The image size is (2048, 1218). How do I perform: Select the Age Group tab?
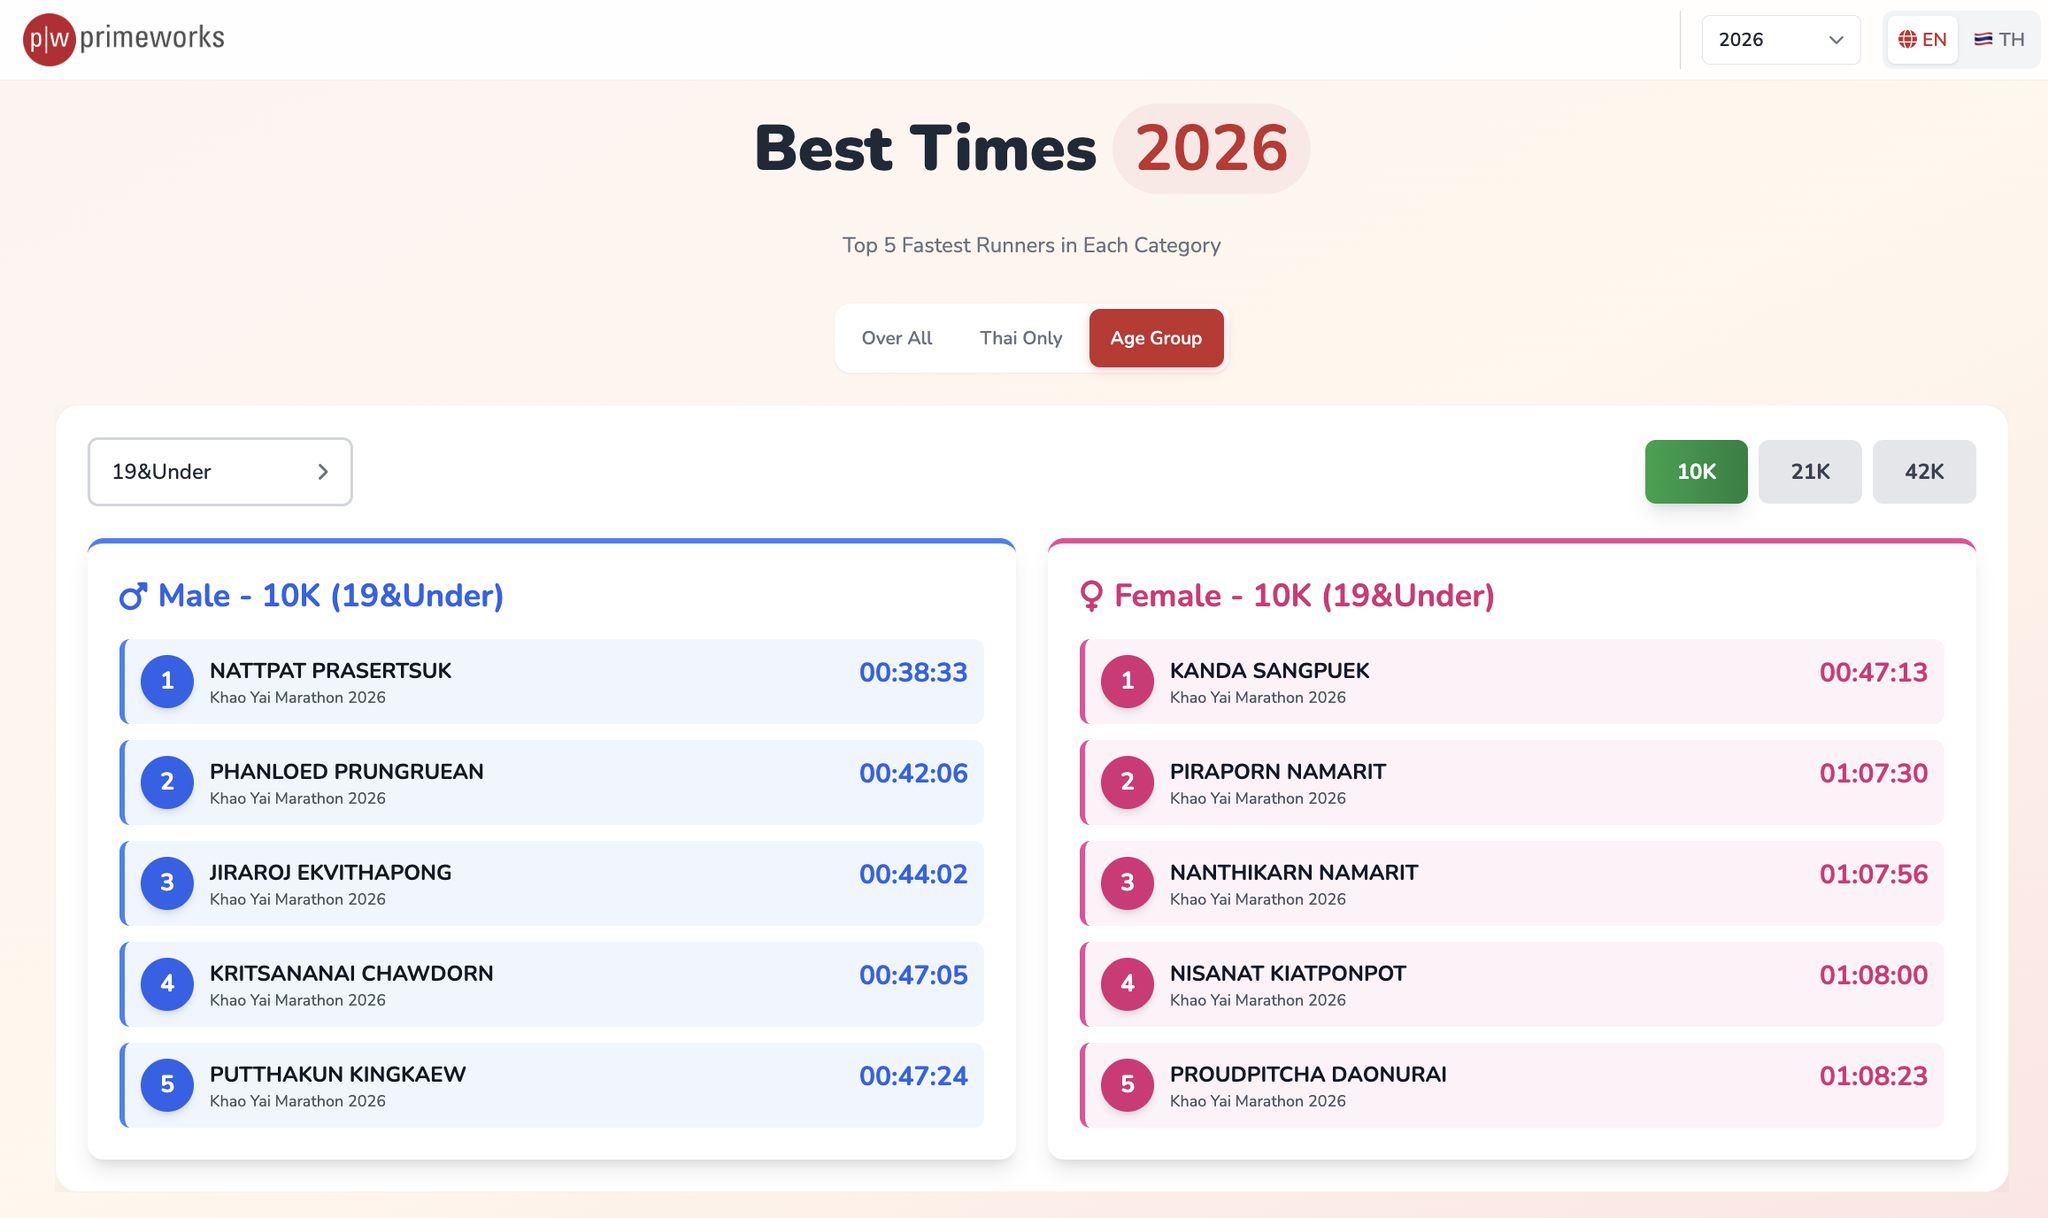1156,338
